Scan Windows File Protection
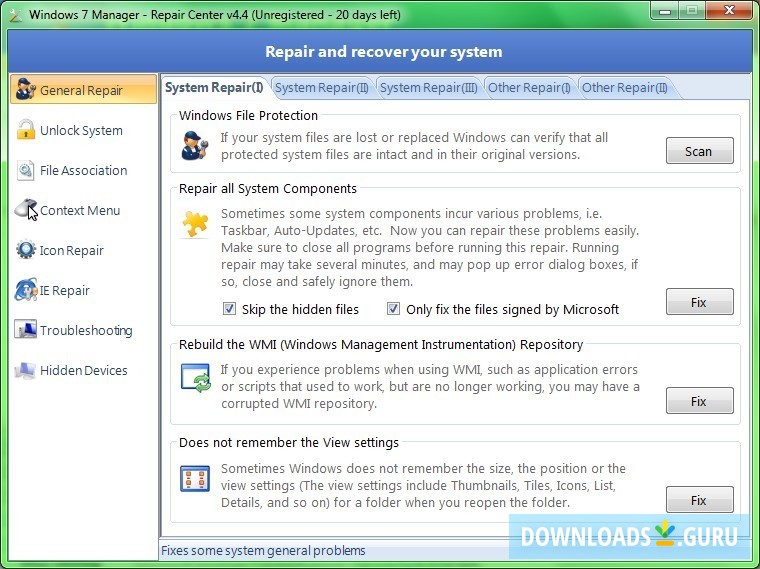Image resolution: width=760 pixels, height=569 pixels. tap(699, 151)
